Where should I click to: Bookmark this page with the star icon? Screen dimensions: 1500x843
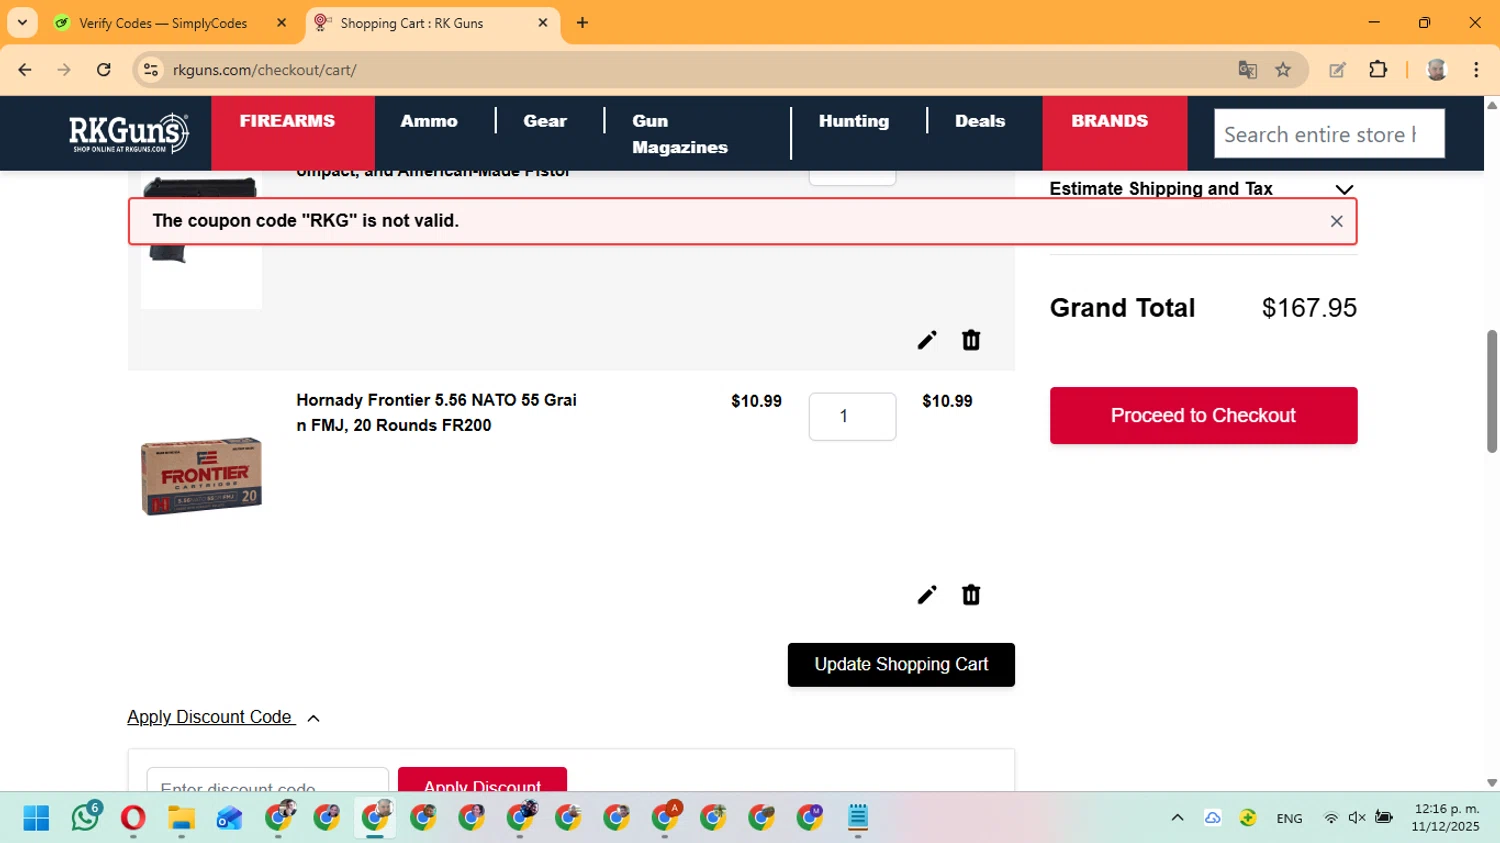coord(1283,70)
